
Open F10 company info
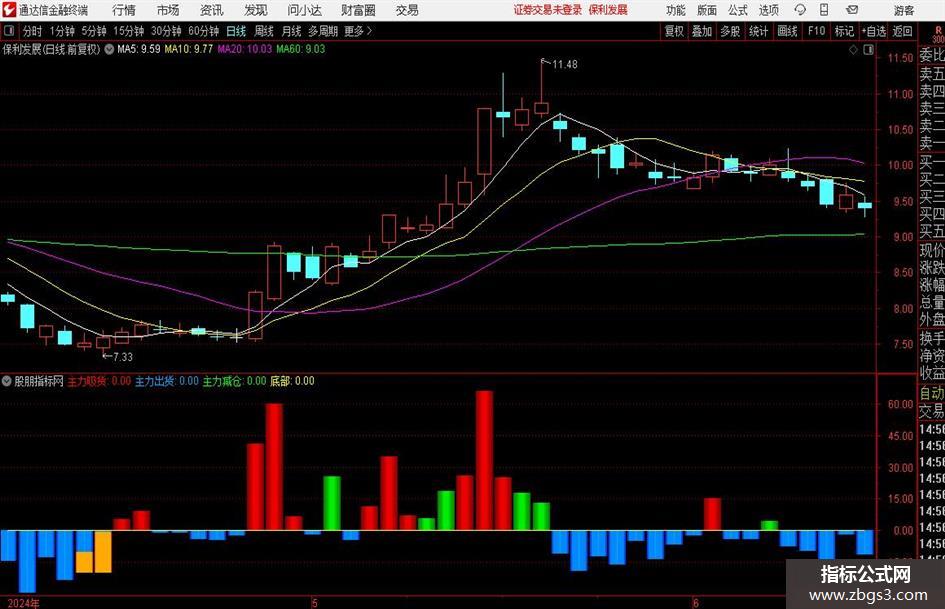pos(816,31)
